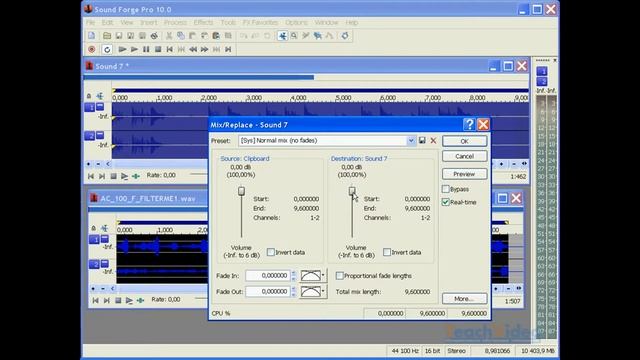Viewport: 640px width, 360px height.
Task: Select the Edit tool in toolbar
Action: pos(282,36)
